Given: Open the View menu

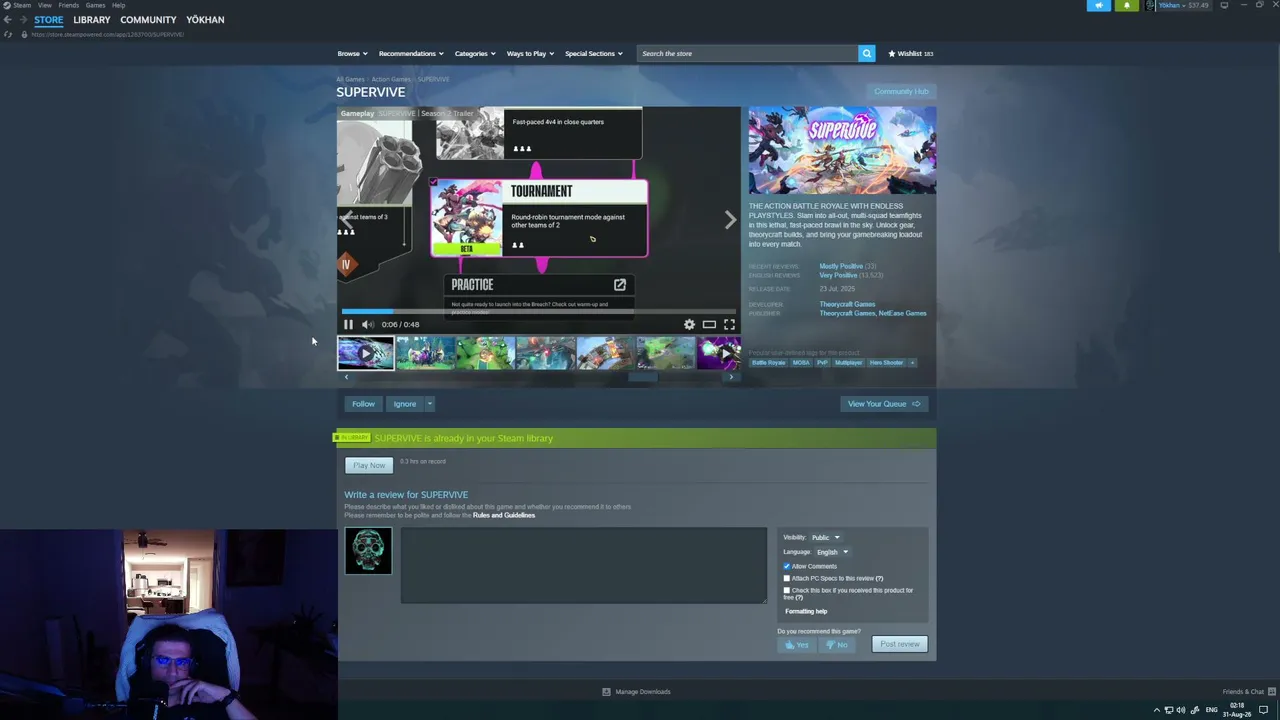Looking at the screenshot, I should pos(45,5).
